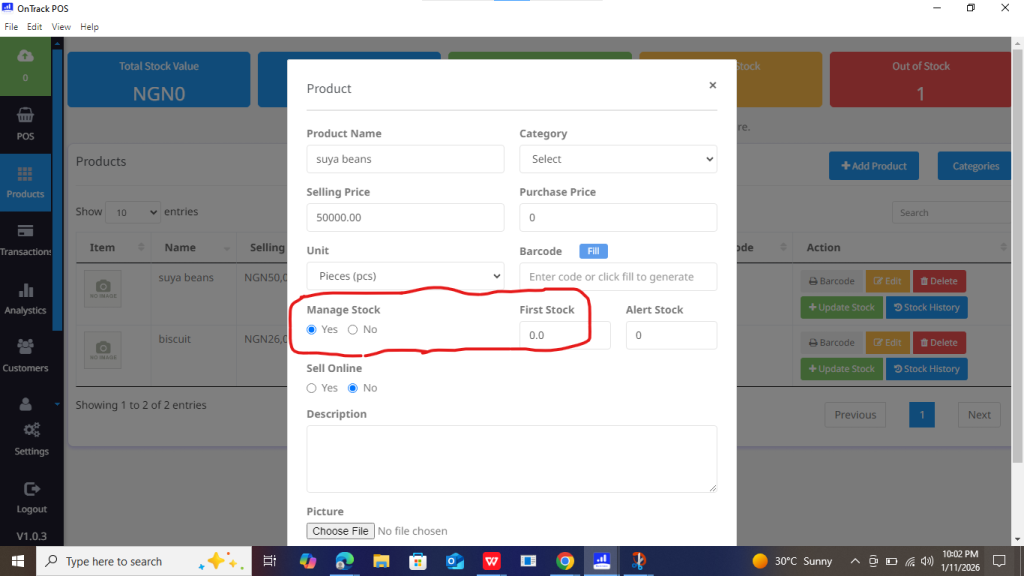Open the Category dropdown
The width and height of the screenshot is (1024, 576).
[617, 159]
